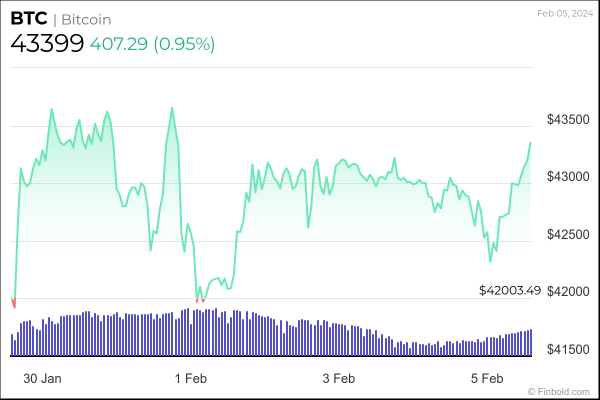The height and width of the screenshot is (400, 600).
Task: Click the 407.29 (0.95%) price change
Action: [x=152, y=44]
